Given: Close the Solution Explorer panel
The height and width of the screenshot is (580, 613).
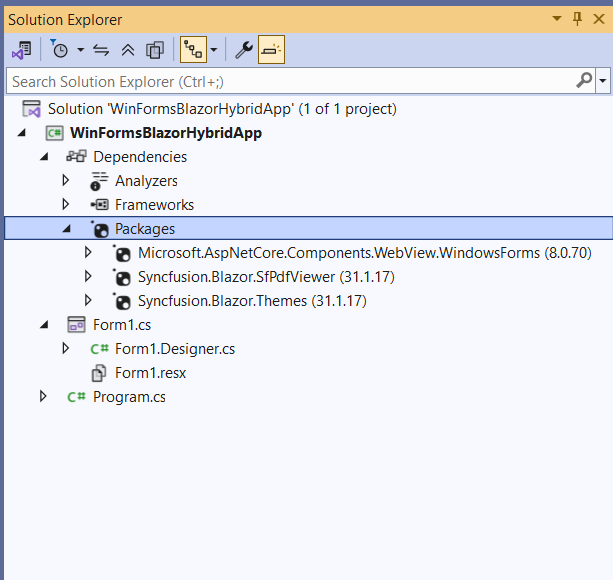Looking at the screenshot, I should 599,19.
